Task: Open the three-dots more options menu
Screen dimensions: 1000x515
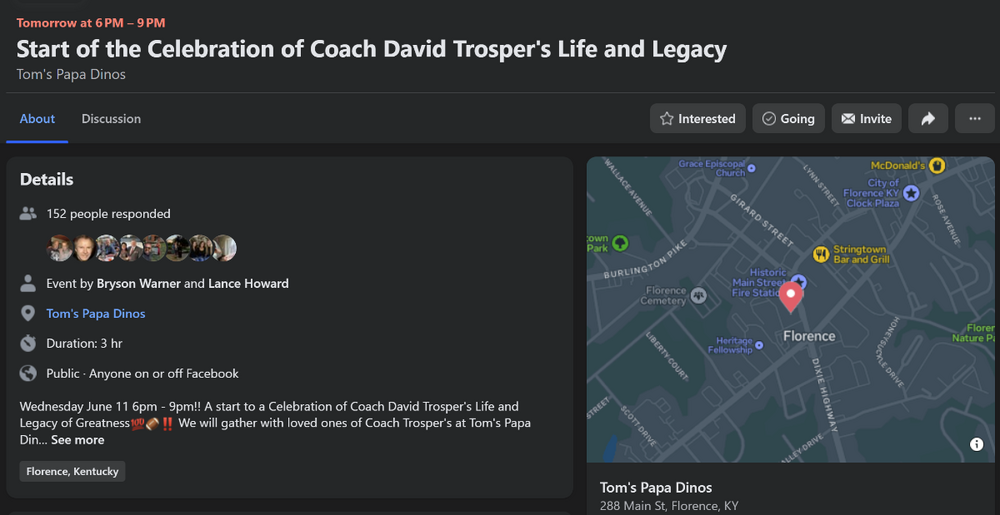Action: tap(974, 119)
